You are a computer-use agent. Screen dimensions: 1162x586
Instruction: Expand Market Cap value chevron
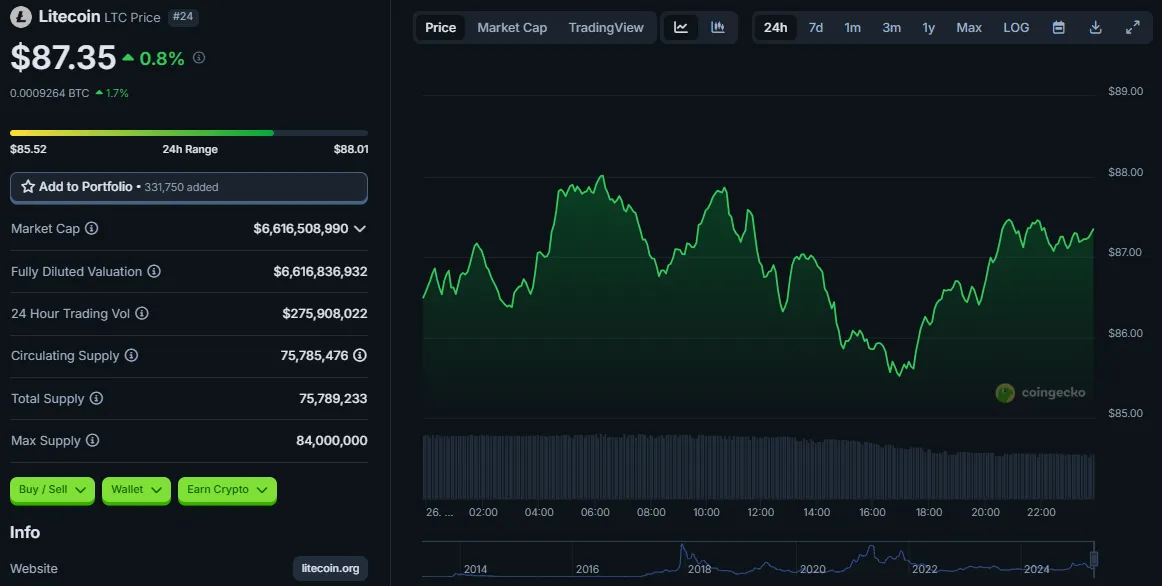click(x=360, y=229)
